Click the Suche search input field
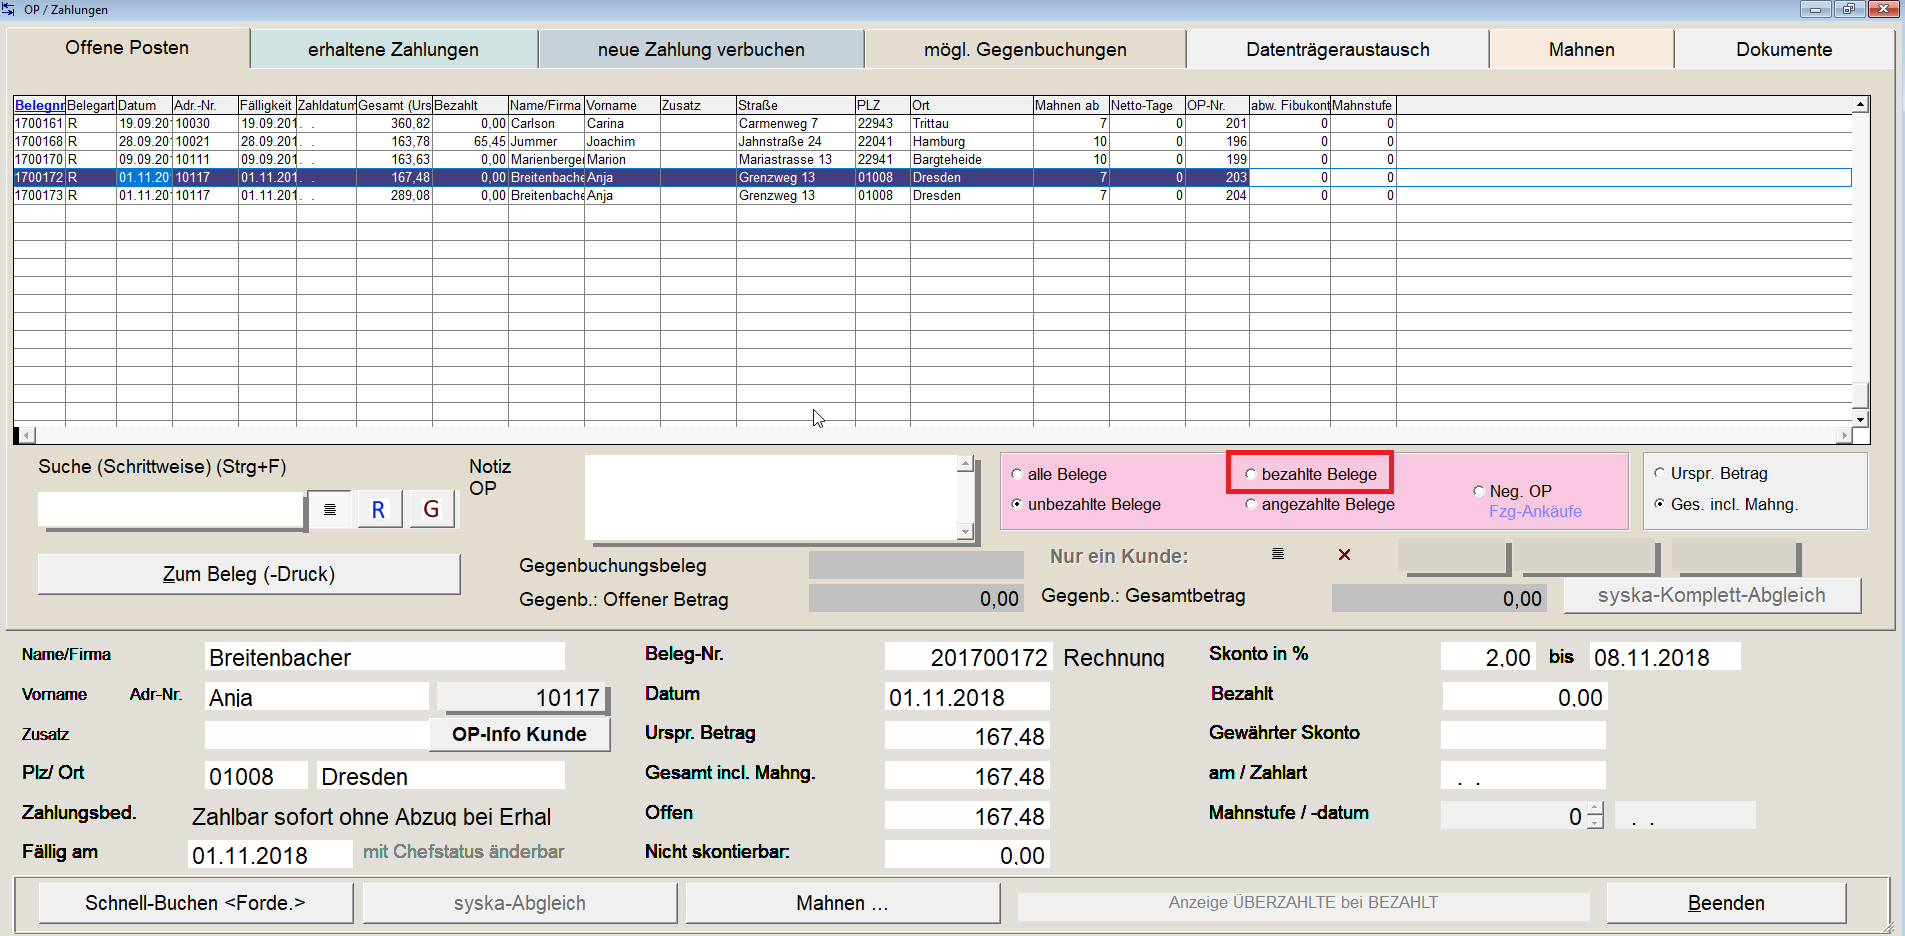This screenshot has width=1905, height=936. click(x=171, y=510)
